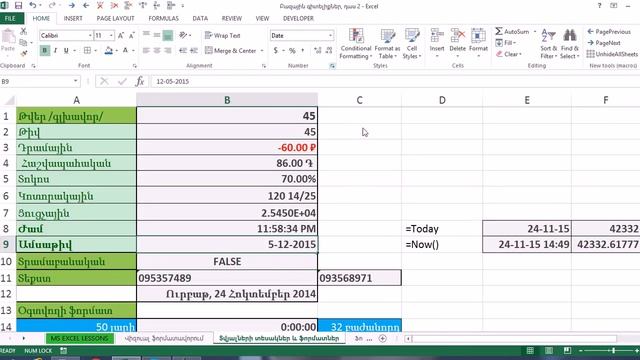The width and height of the screenshot is (640, 360).
Task: Switch to the INSERT ribbon tab
Action: tap(73, 18)
